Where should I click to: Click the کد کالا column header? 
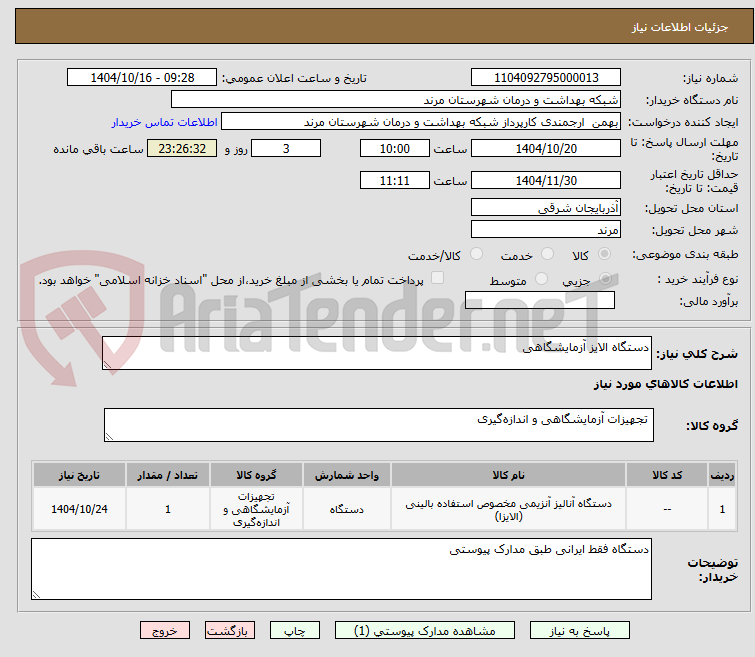click(667, 475)
